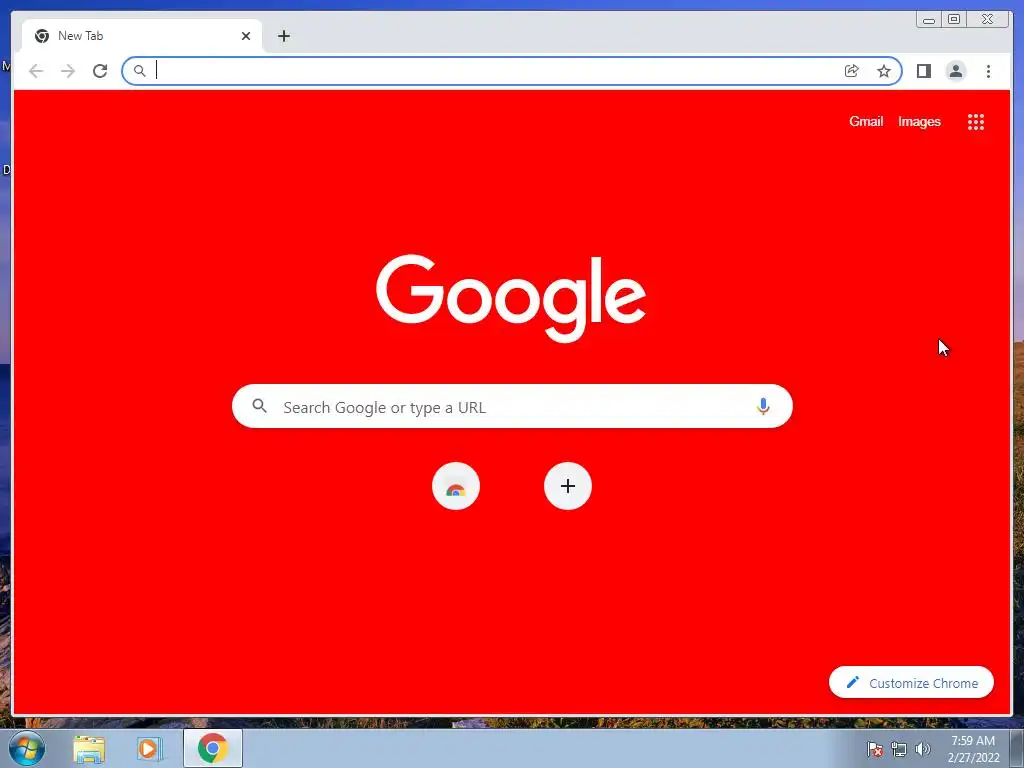
Task: Open the Gmail link
Action: point(866,121)
